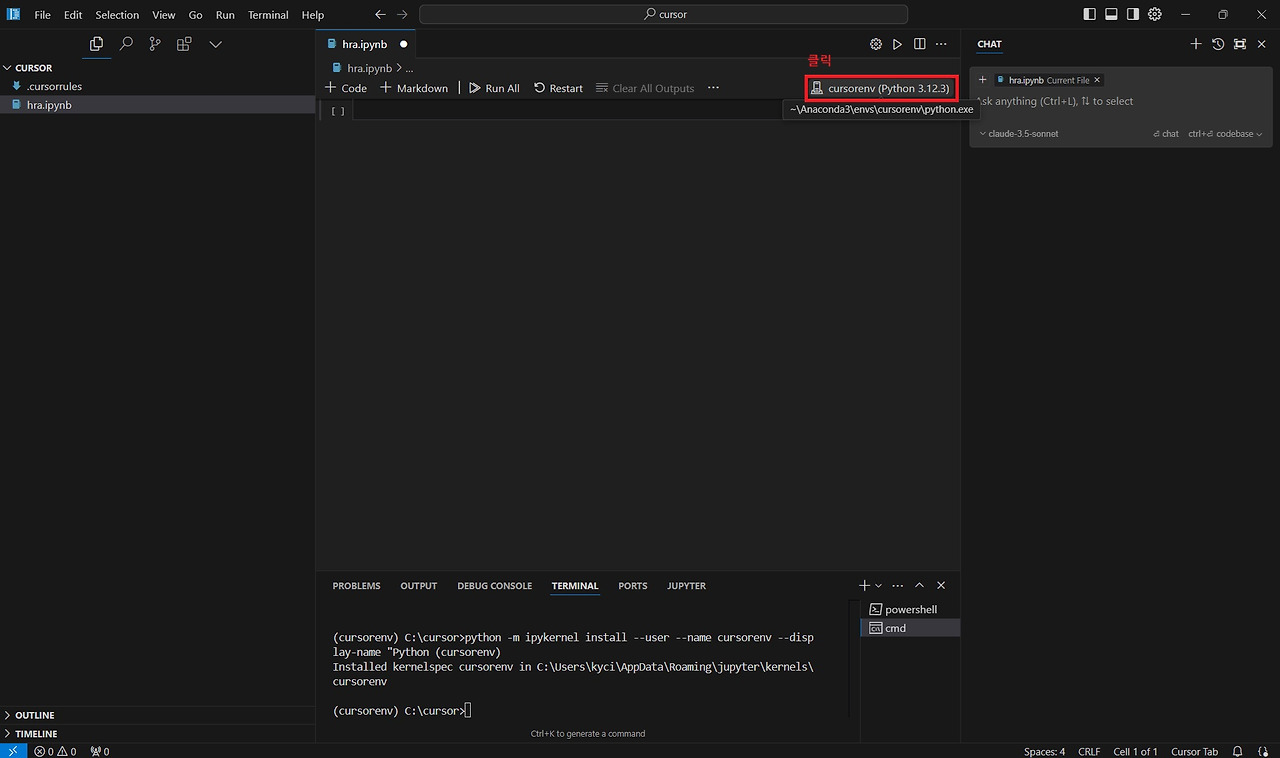Open editor more actions ellipsis
This screenshot has width=1280, height=758.
pos(941,44)
